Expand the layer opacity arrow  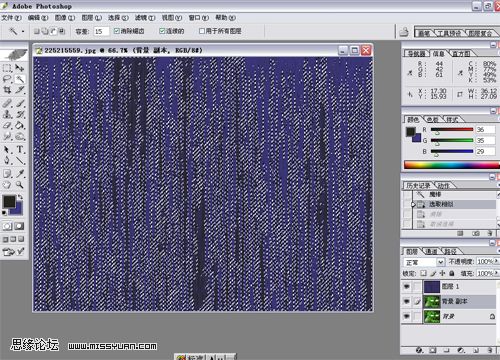coord(496,262)
